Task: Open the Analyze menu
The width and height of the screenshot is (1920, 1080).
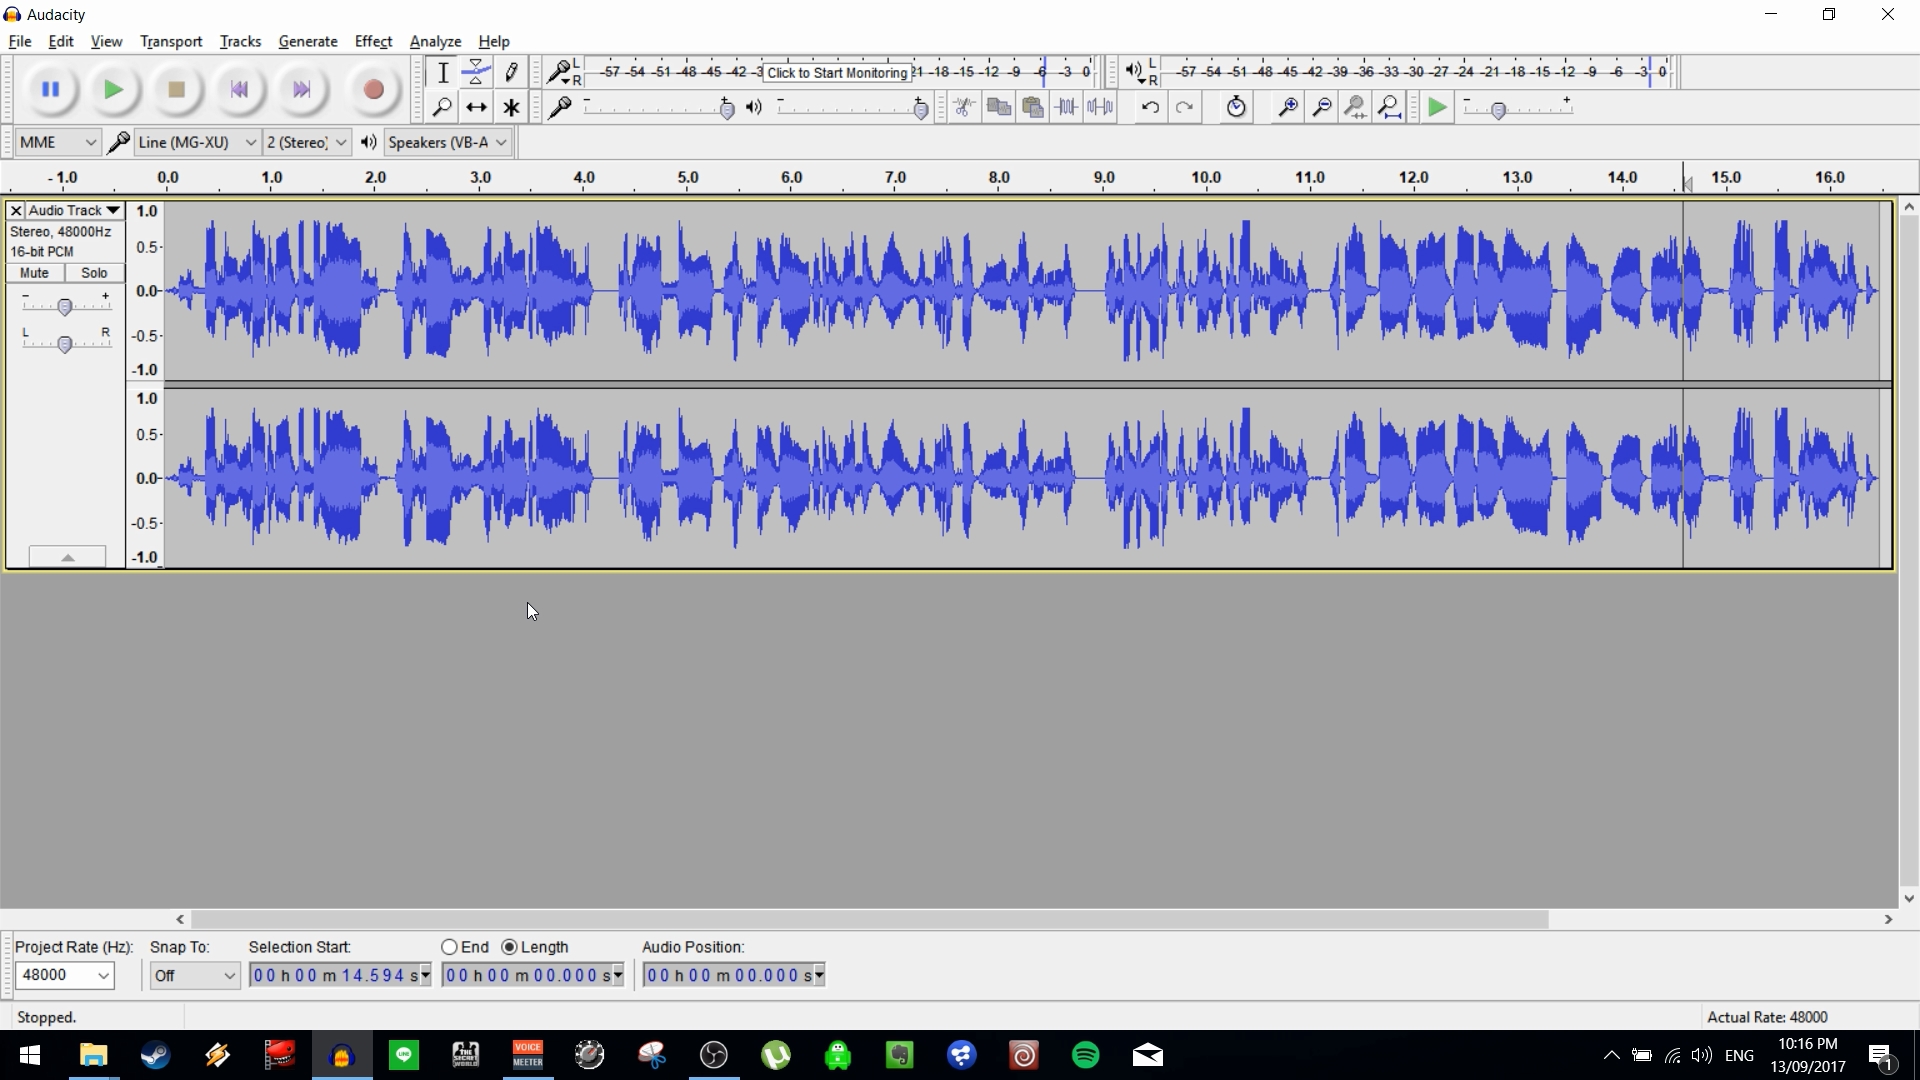Action: click(x=435, y=41)
